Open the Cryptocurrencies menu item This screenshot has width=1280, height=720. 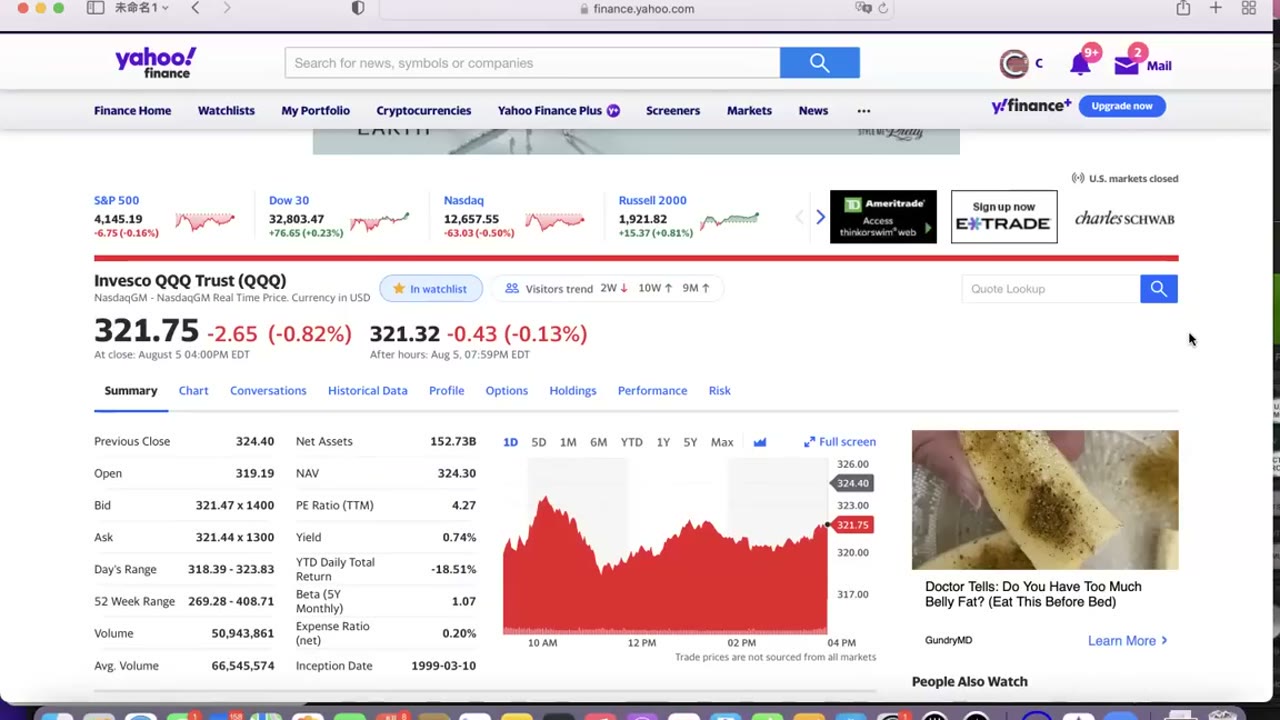tap(423, 111)
